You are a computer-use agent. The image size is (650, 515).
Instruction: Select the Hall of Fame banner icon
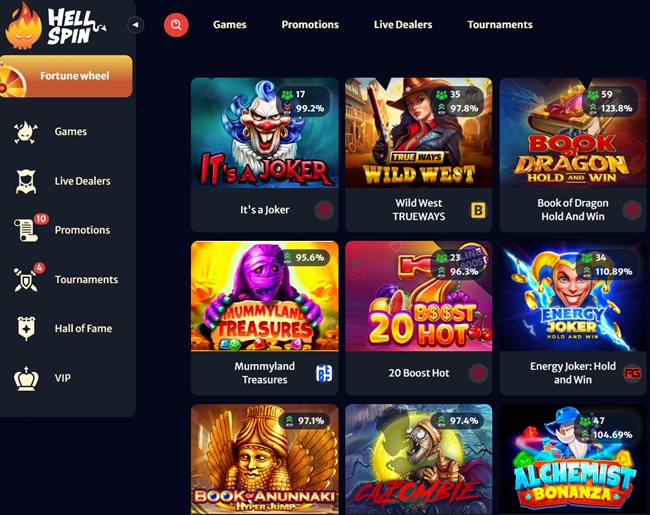[26, 328]
